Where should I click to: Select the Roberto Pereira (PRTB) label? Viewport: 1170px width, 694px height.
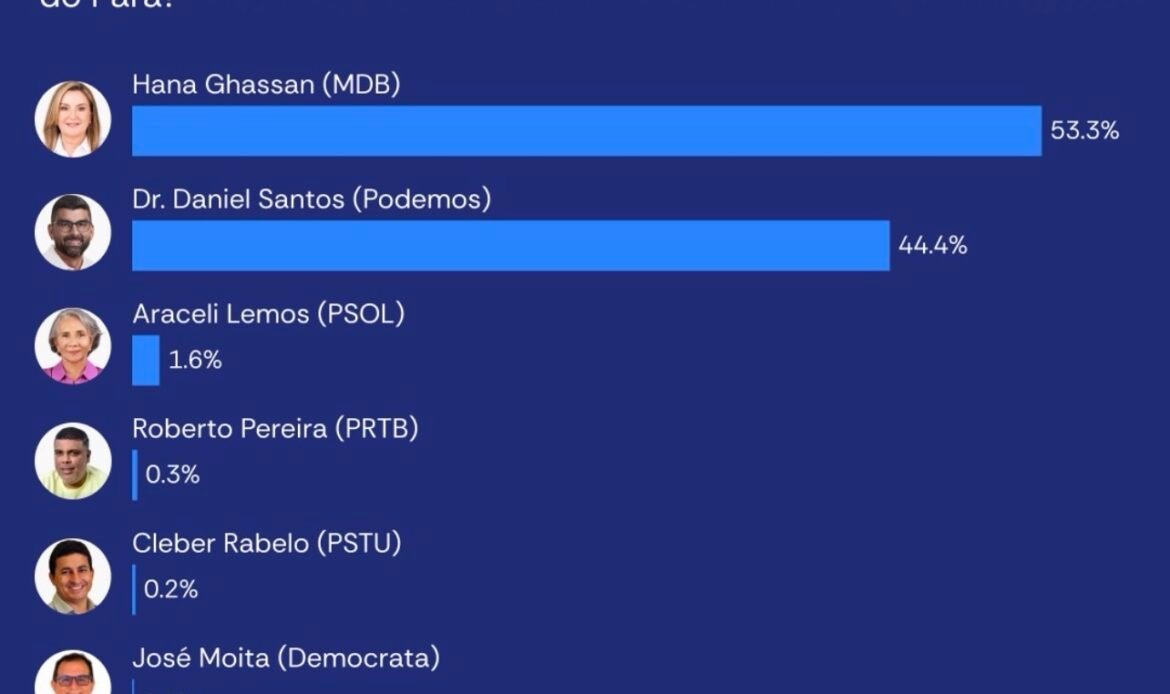coord(275,429)
